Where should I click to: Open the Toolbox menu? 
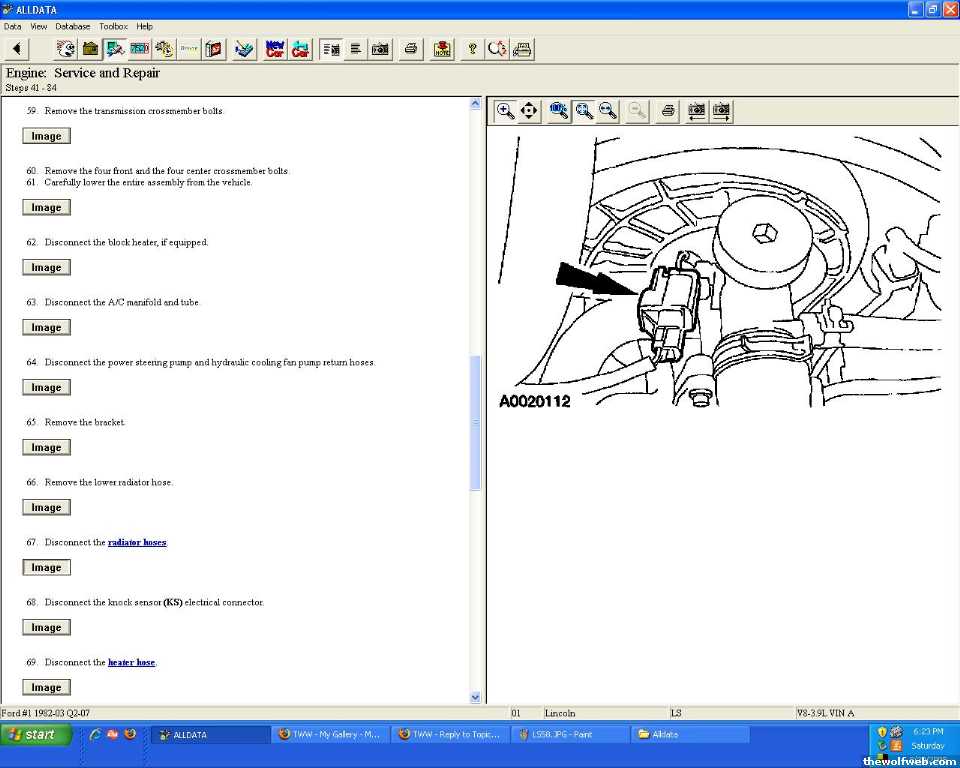(x=113, y=26)
